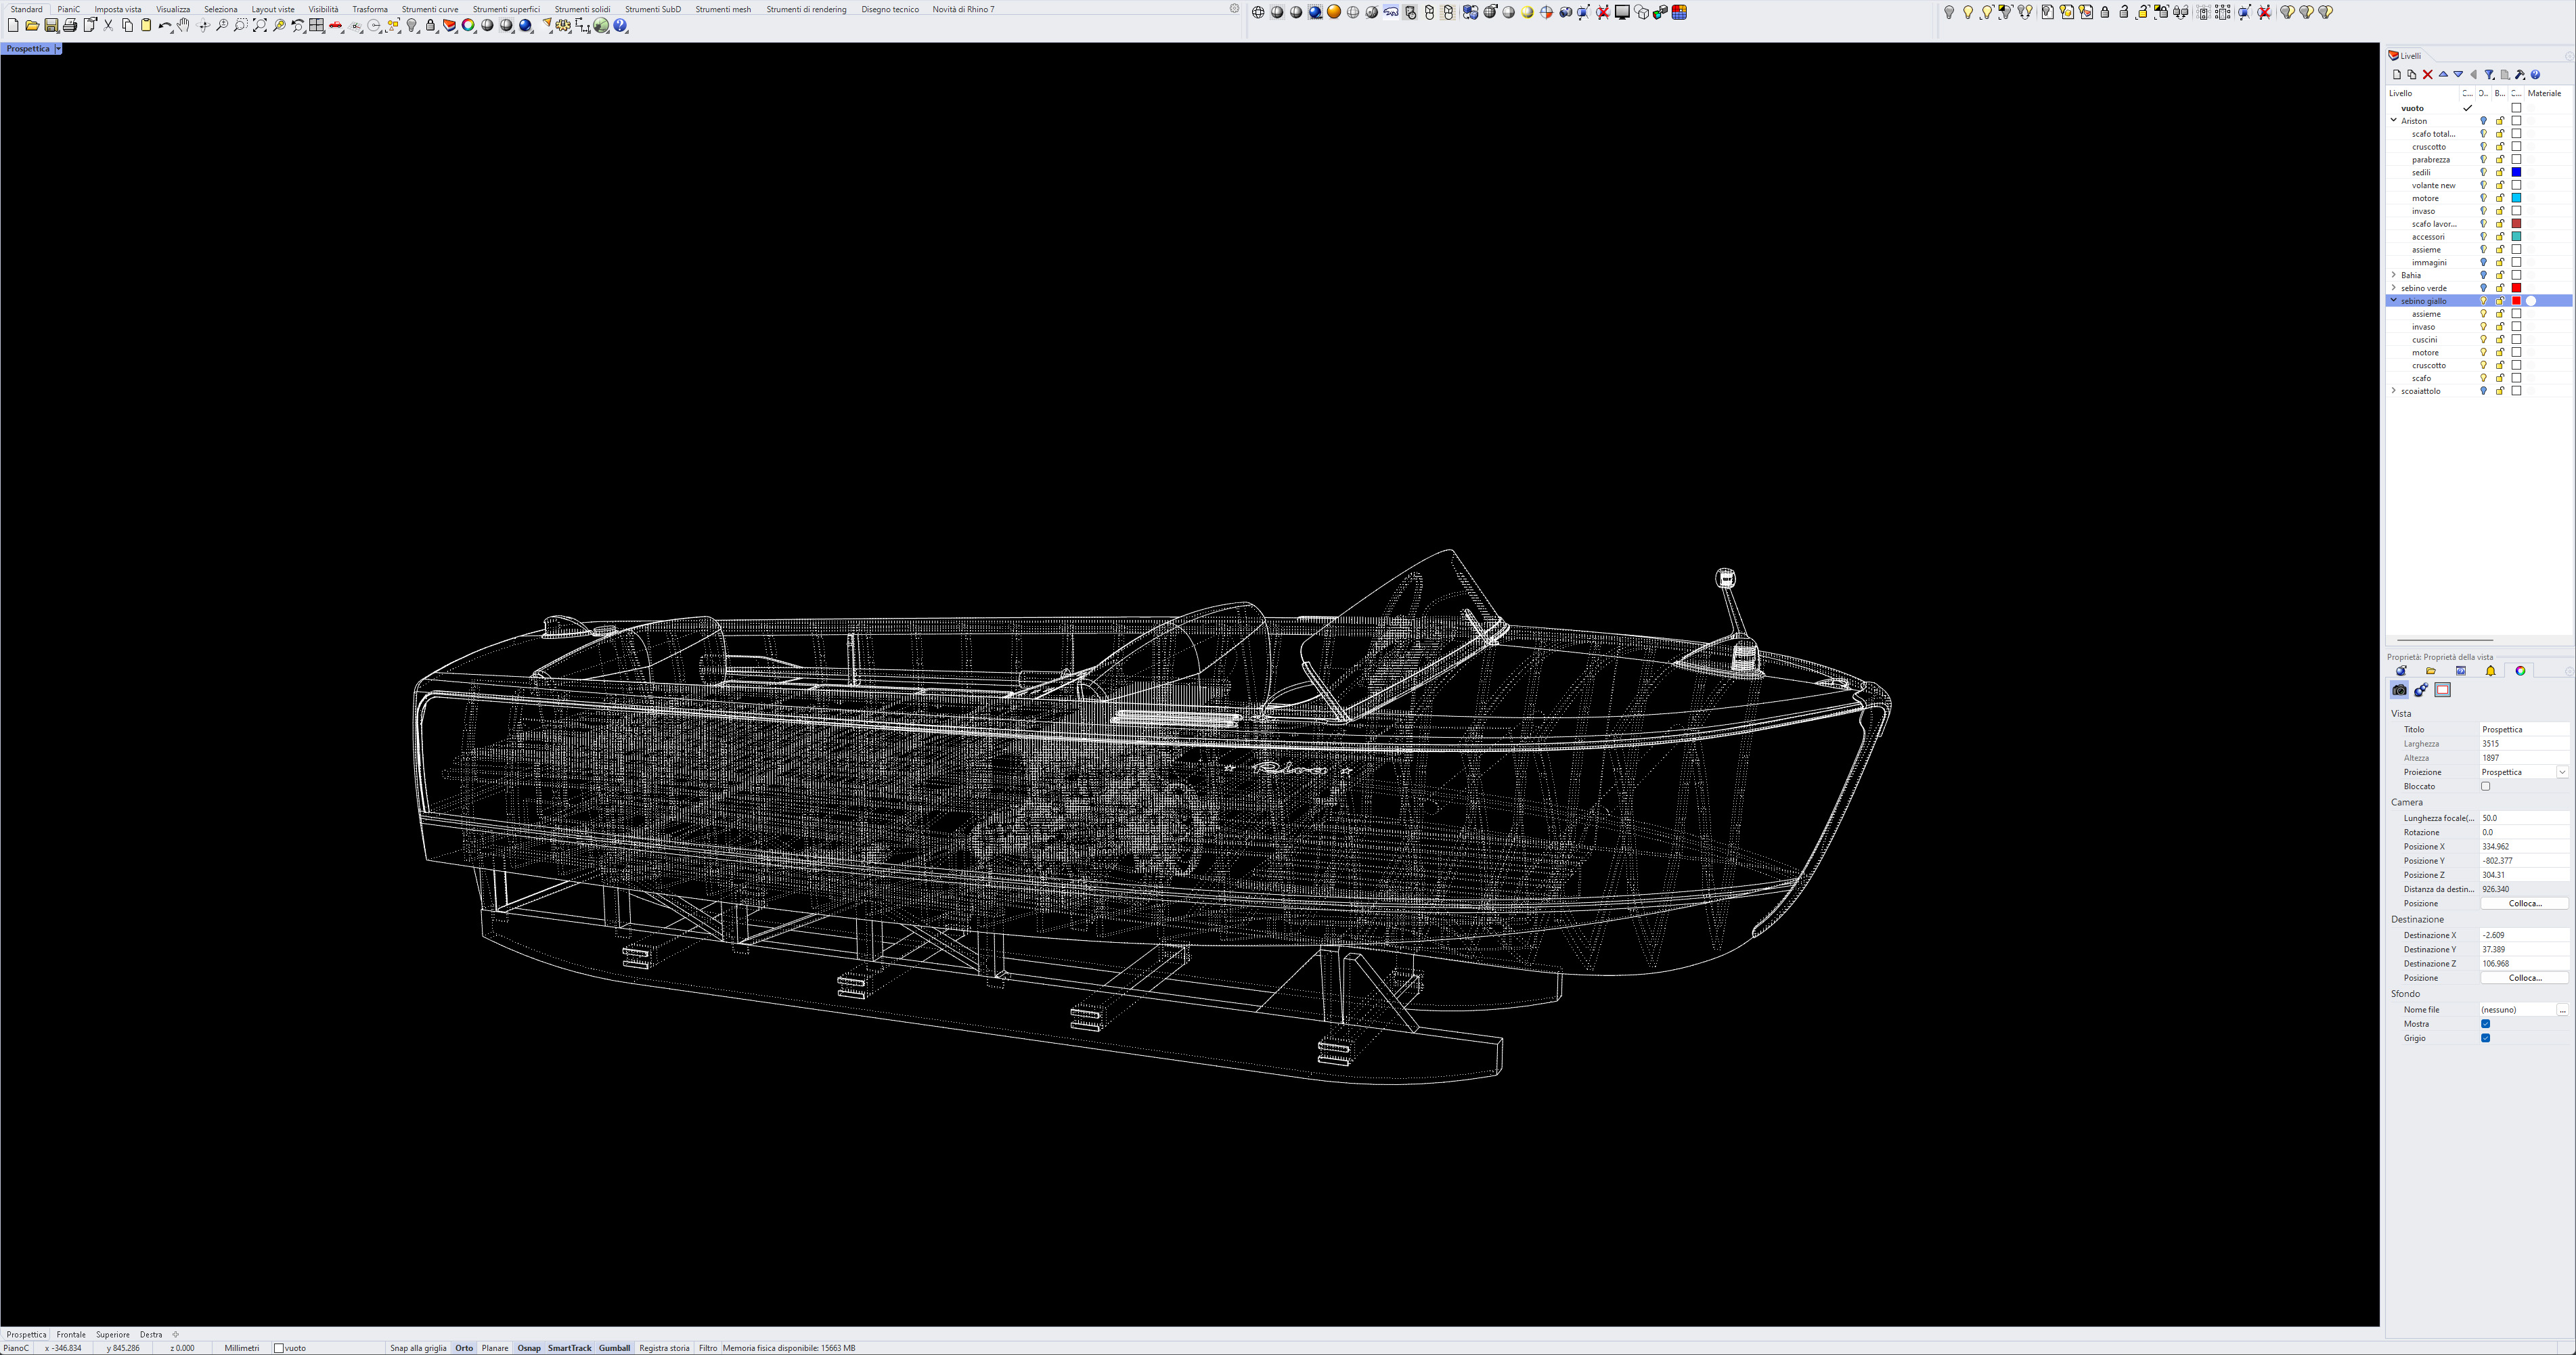The image size is (2576, 1355).
Task: Uncheck the Grigio background checkbox
Action: pyautogui.click(x=2485, y=1038)
